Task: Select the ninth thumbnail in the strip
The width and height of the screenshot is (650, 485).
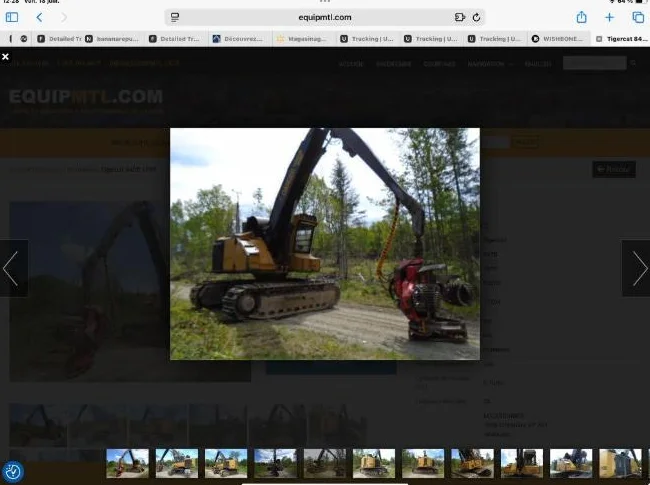Action: (522, 463)
